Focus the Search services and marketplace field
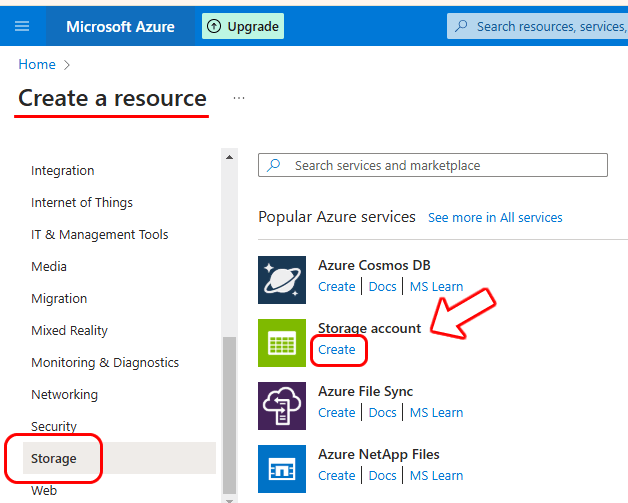Image resolution: width=628 pixels, height=503 pixels. tap(433, 165)
